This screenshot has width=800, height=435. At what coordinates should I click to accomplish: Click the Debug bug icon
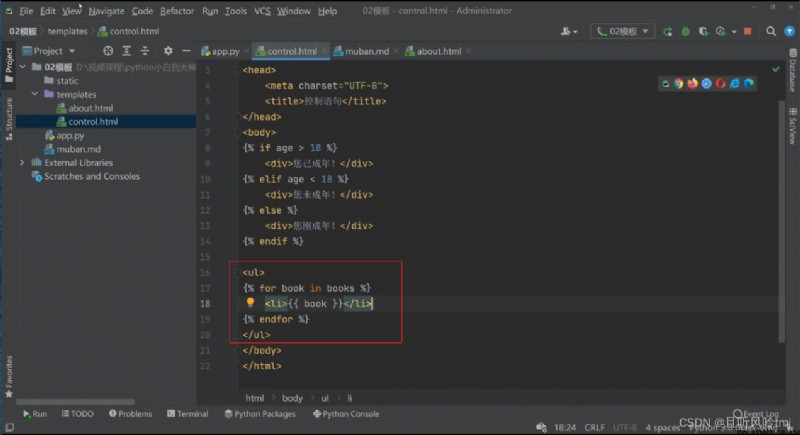tap(685, 32)
